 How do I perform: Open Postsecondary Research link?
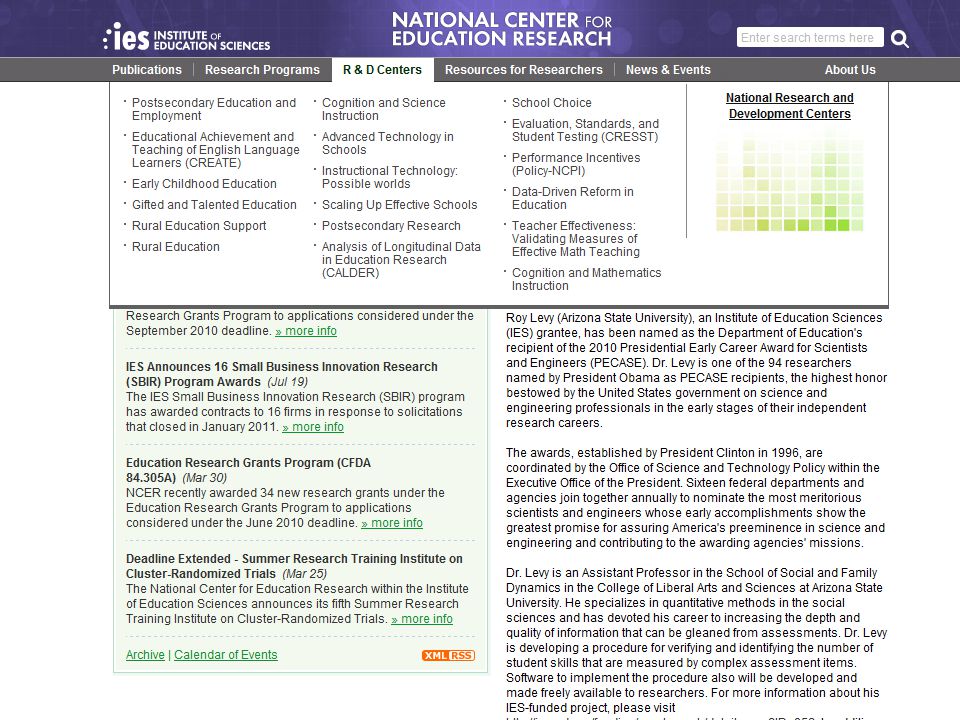(x=391, y=225)
